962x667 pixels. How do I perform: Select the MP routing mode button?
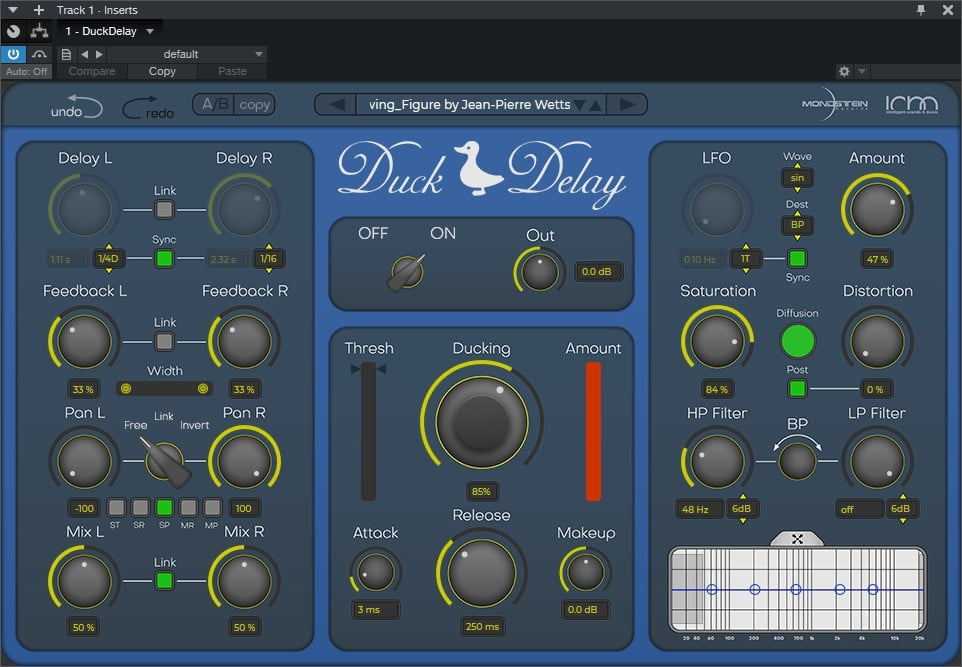click(x=212, y=507)
